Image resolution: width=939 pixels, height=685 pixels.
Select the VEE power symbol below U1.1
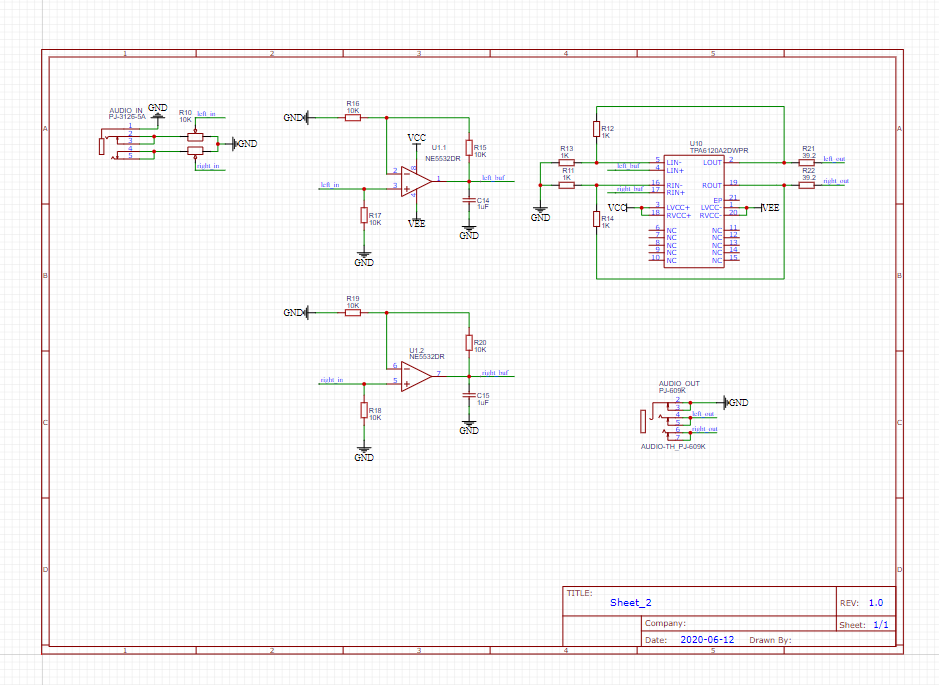pos(416,222)
